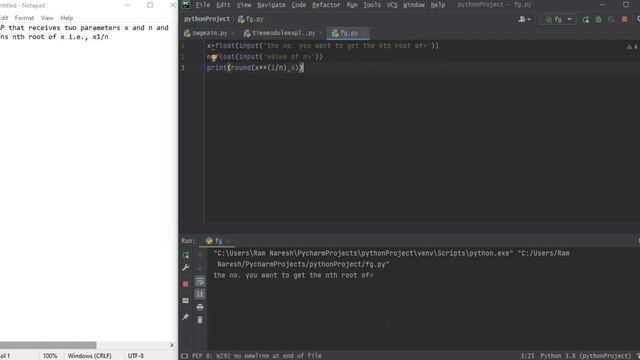Open Notepad Help menu
Image resolution: width=640 pixels, height=360 pixels.
67,18
